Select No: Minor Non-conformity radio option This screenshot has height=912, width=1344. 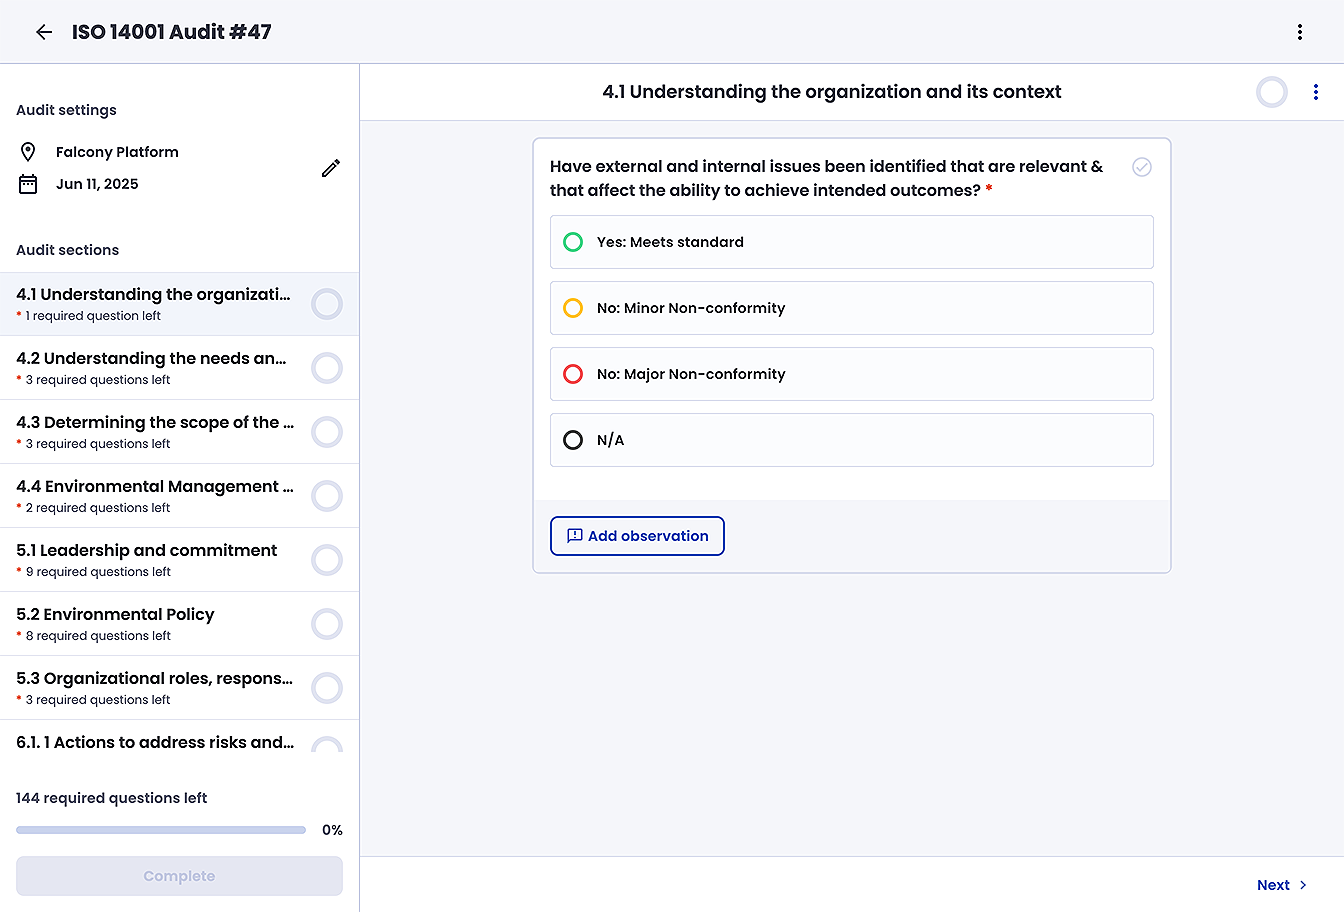852,308
